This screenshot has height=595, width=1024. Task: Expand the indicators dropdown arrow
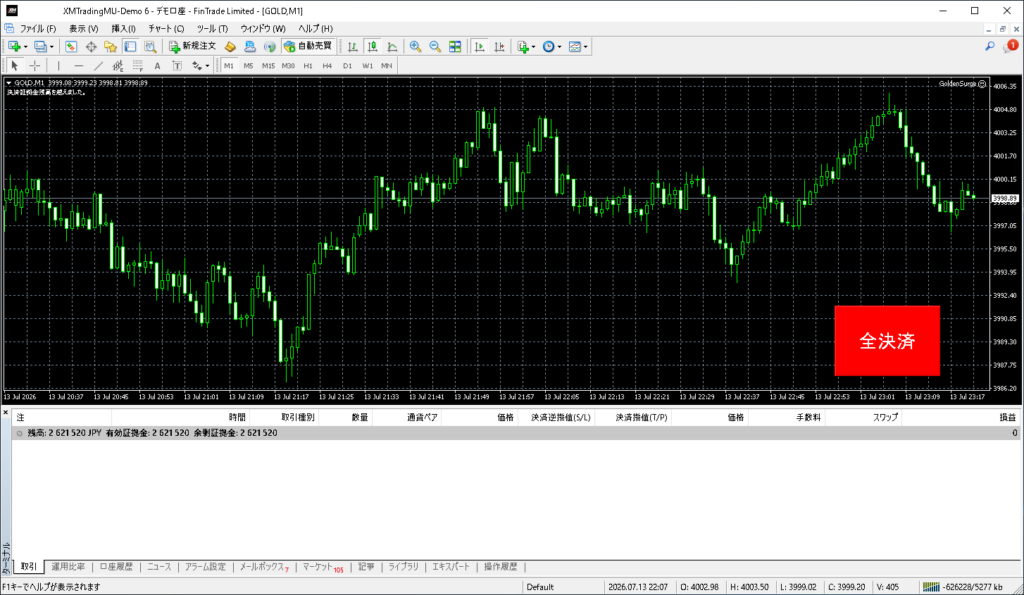(534, 47)
